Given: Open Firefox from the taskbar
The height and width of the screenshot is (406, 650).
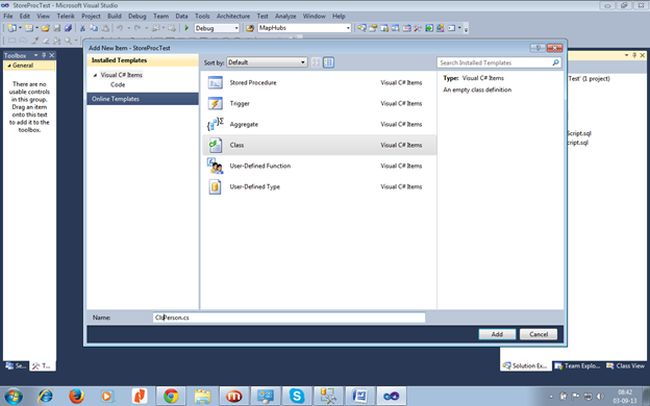Looking at the screenshot, I should coord(77,396).
